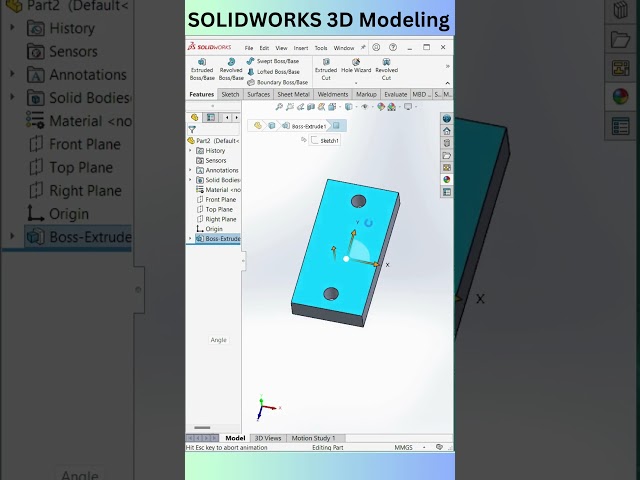640x480 pixels.
Task: Switch to the Weldments tab
Action: click(333, 94)
